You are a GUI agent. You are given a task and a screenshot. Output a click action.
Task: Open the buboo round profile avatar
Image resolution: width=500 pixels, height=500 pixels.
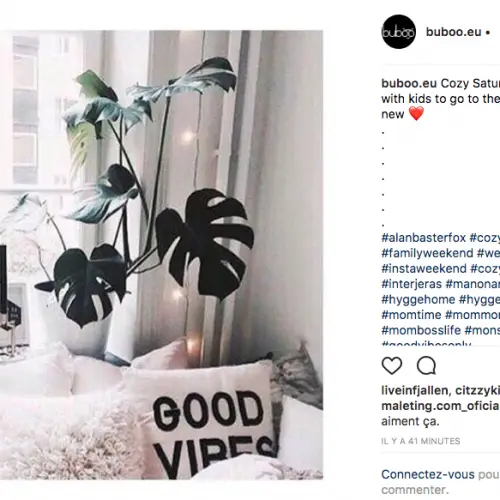pos(398,32)
